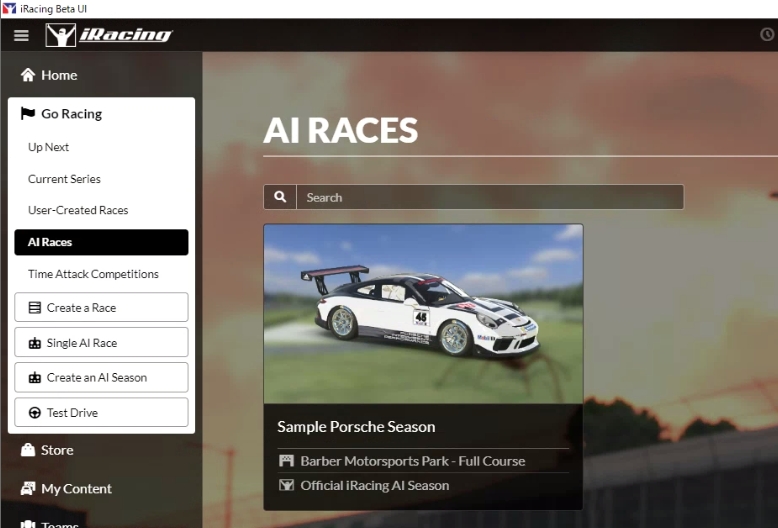Image resolution: width=778 pixels, height=528 pixels.
Task: Click the Create a Race button
Action: [x=101, y=307]
